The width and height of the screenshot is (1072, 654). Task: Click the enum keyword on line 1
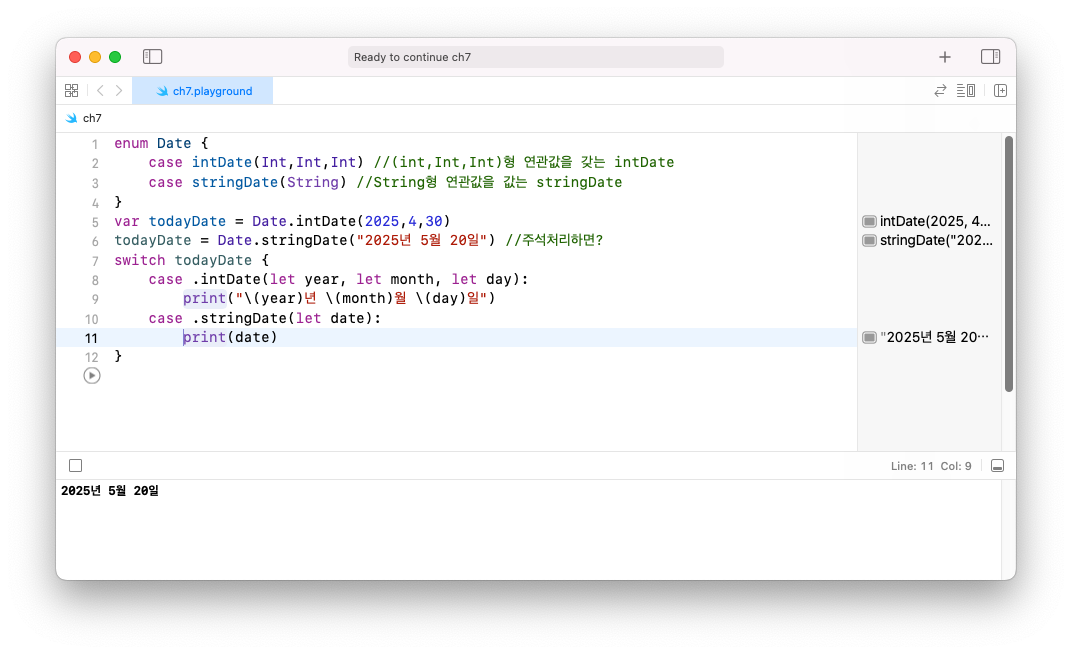click(x=131, y=144)
